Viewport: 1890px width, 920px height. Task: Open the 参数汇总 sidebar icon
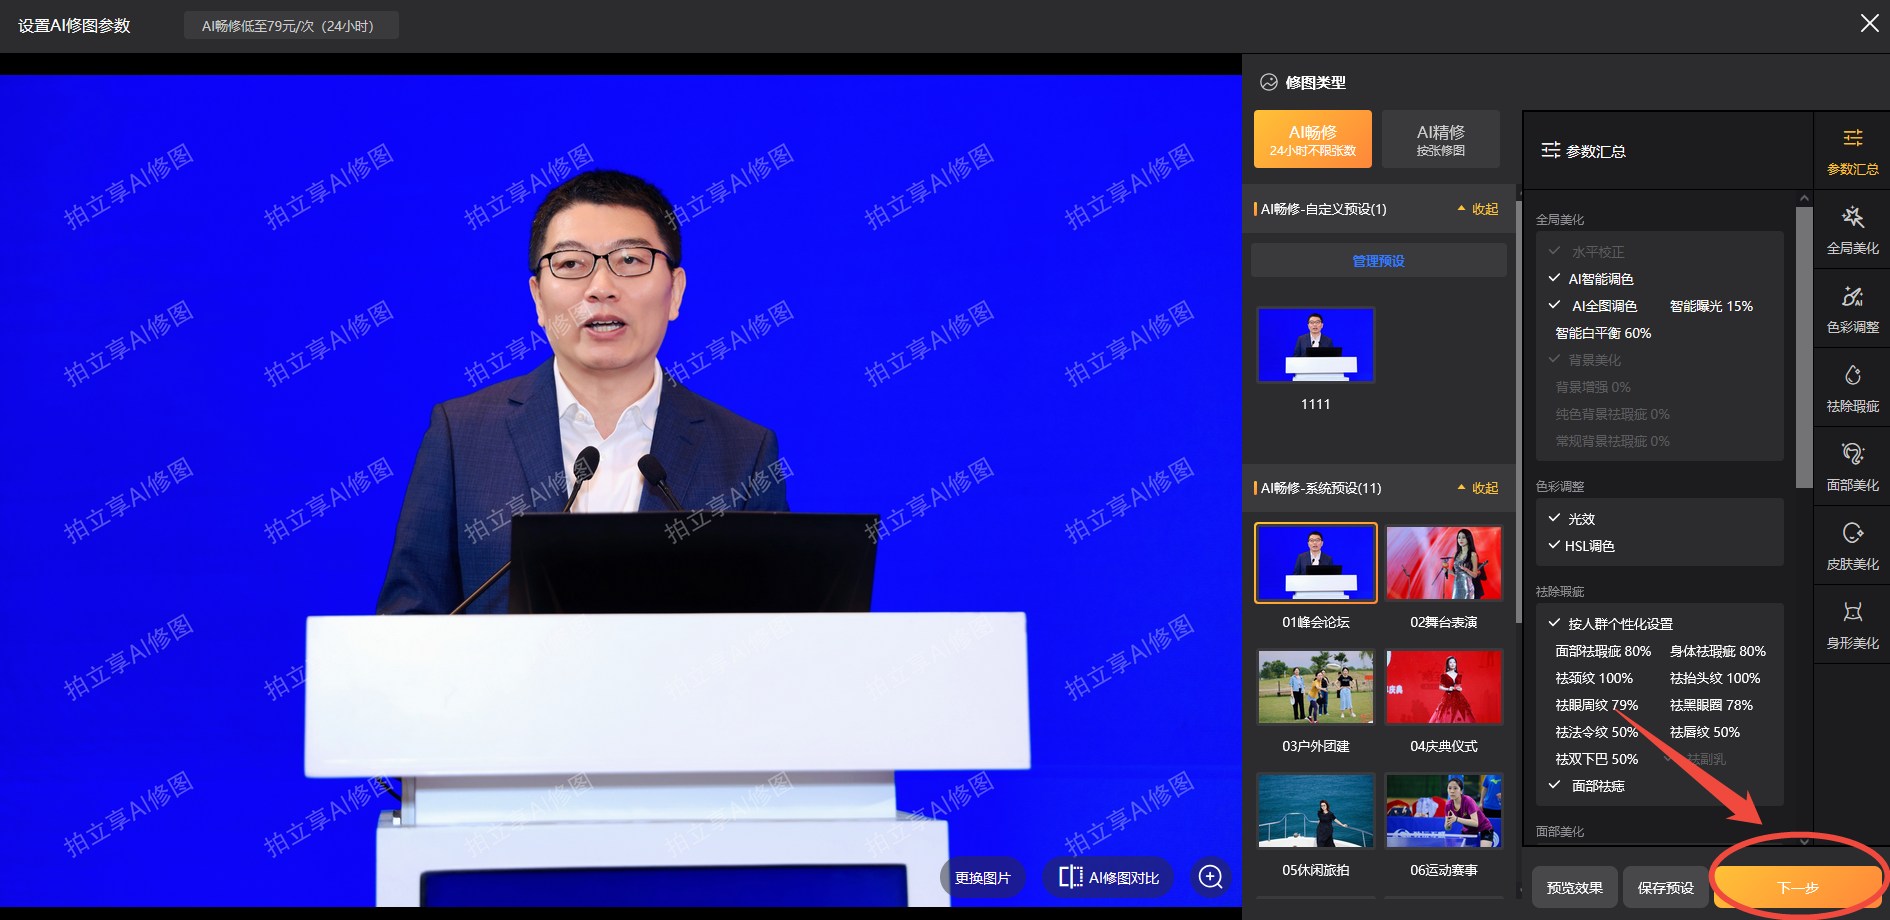pyautogui.click(x=1852, y=151)
